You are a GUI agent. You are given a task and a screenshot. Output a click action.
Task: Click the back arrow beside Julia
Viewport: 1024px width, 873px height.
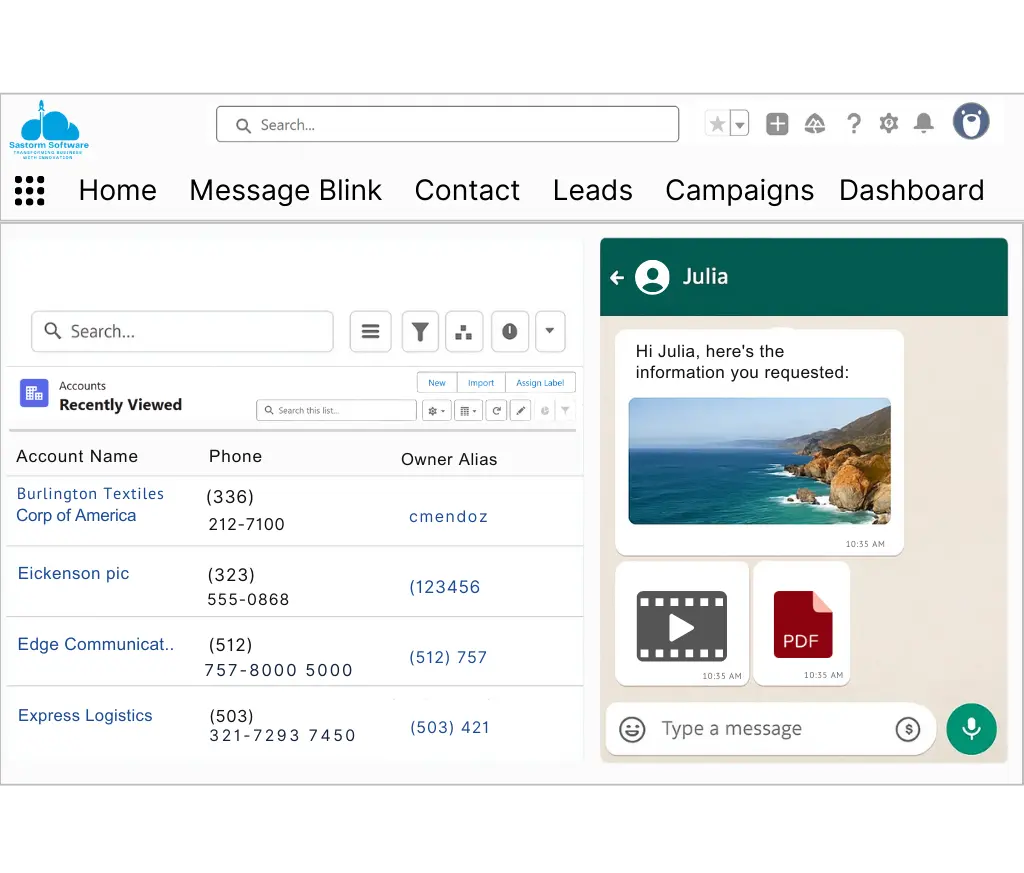click(617, 277)
